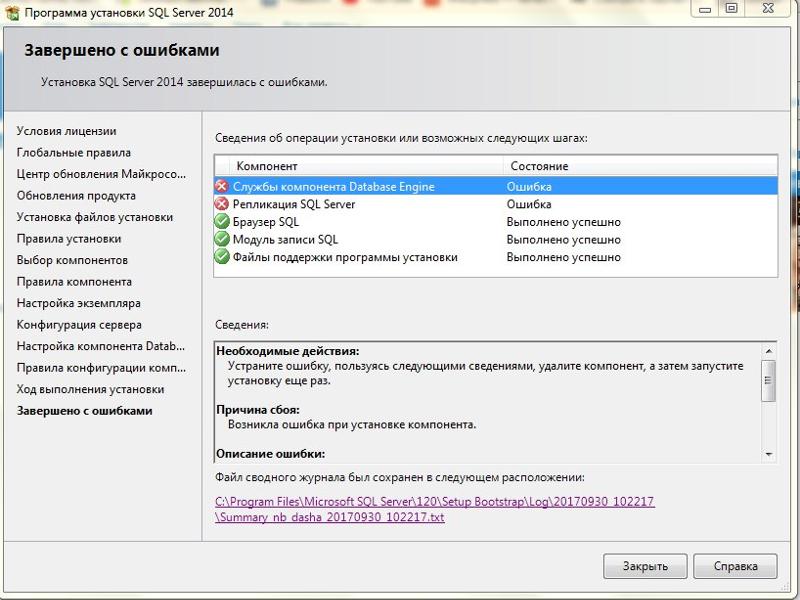Click the Причина сбоя heading in details
Image resolution: width=800 pixels, height=600 pixels.
[x=258, y=410]
